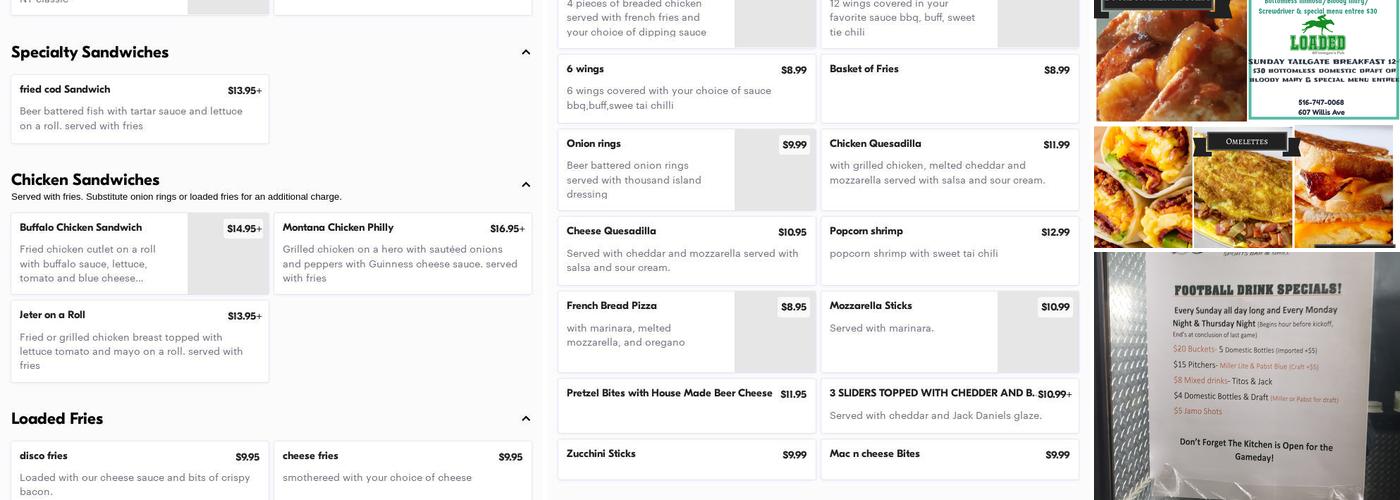1400x500 pixels.
Task: Click the French Bread Pizza image placeholder
Action: pyautogui.click(x=775, y=332)
